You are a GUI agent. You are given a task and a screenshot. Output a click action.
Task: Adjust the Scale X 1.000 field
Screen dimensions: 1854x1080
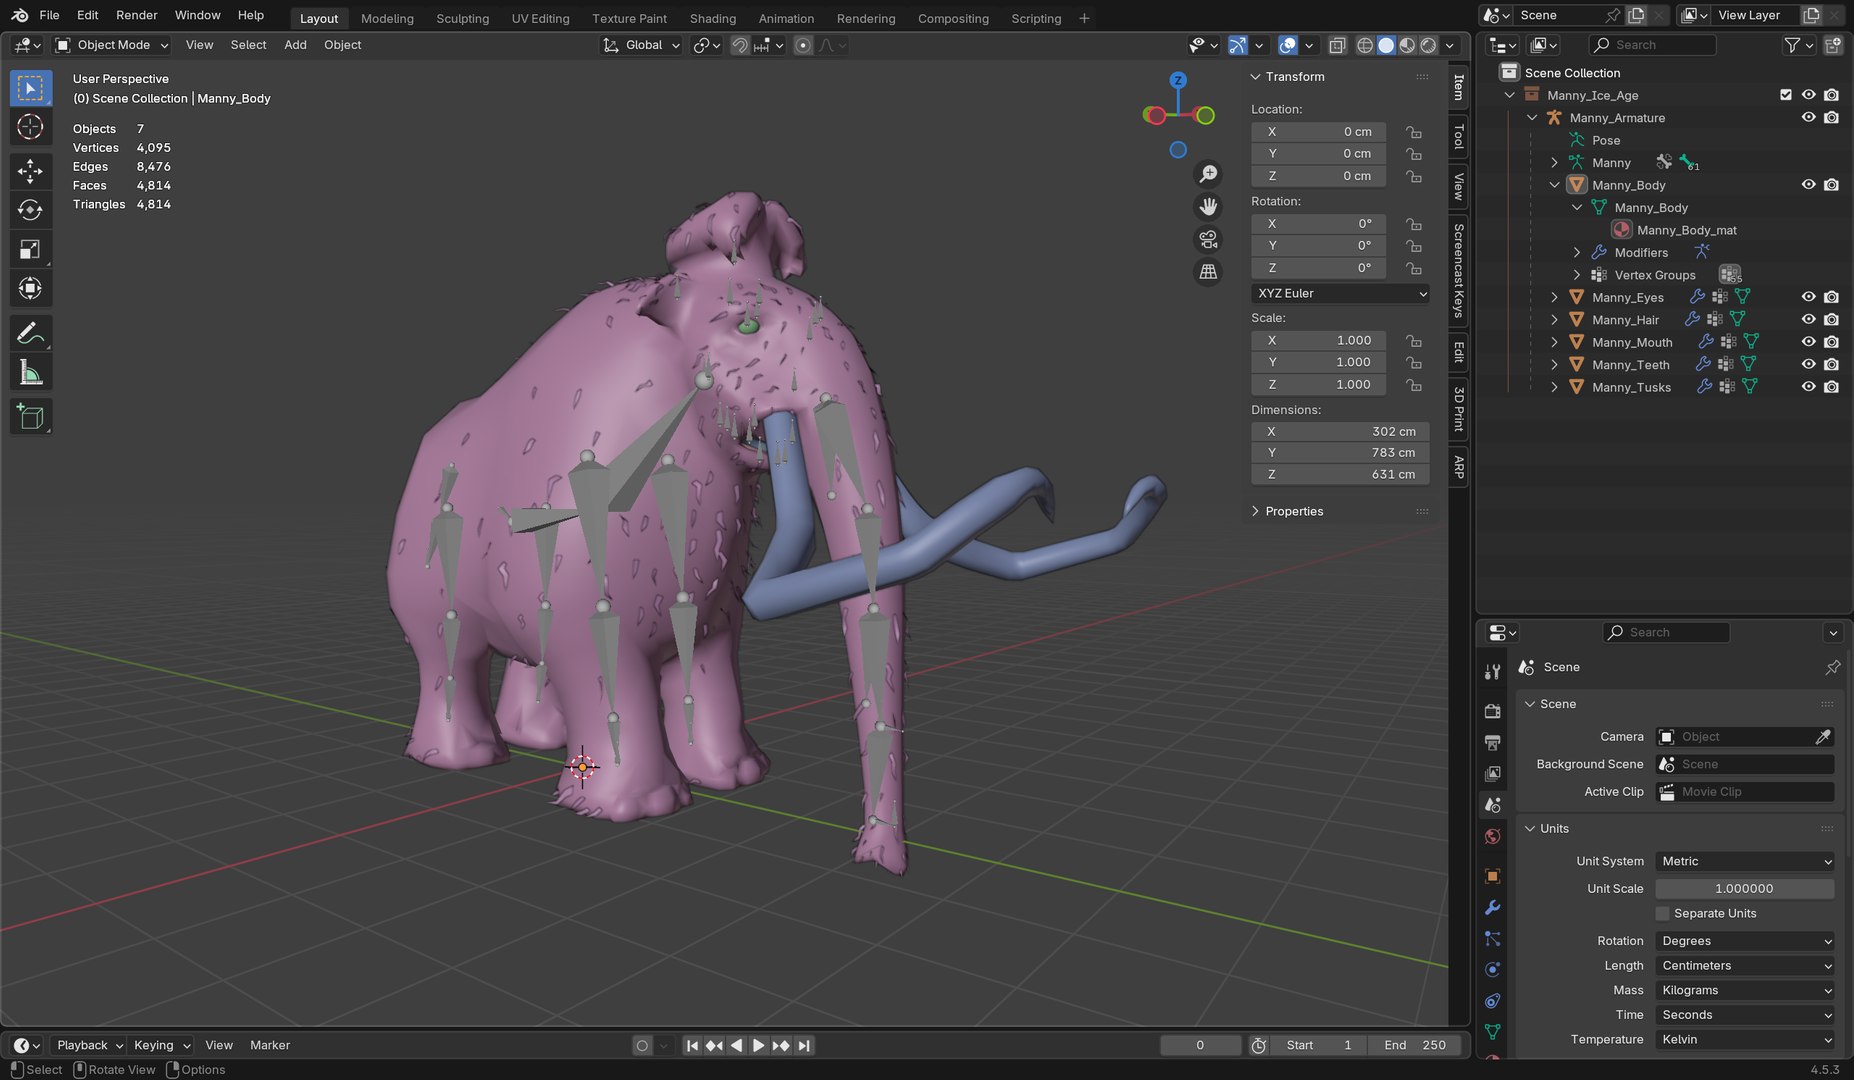(x=1318, y=340)
